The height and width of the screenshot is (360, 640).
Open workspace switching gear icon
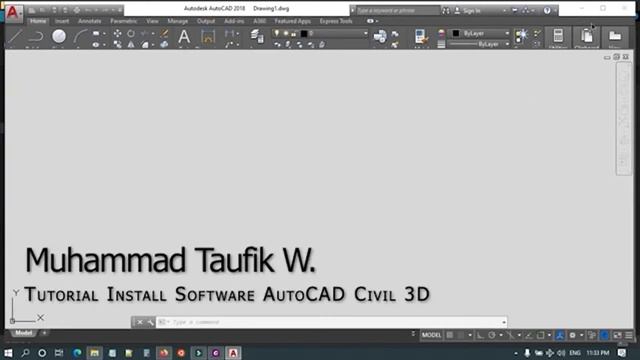click(x=572, y=335)
